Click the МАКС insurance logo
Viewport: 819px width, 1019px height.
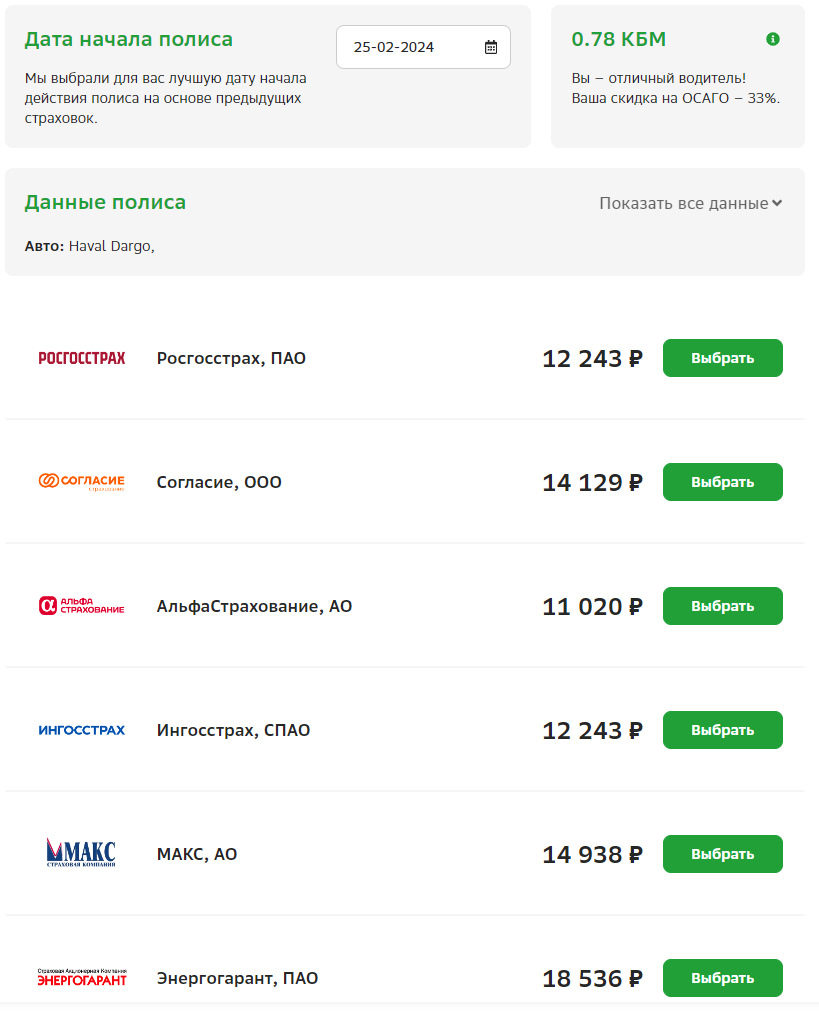point(82,853)
